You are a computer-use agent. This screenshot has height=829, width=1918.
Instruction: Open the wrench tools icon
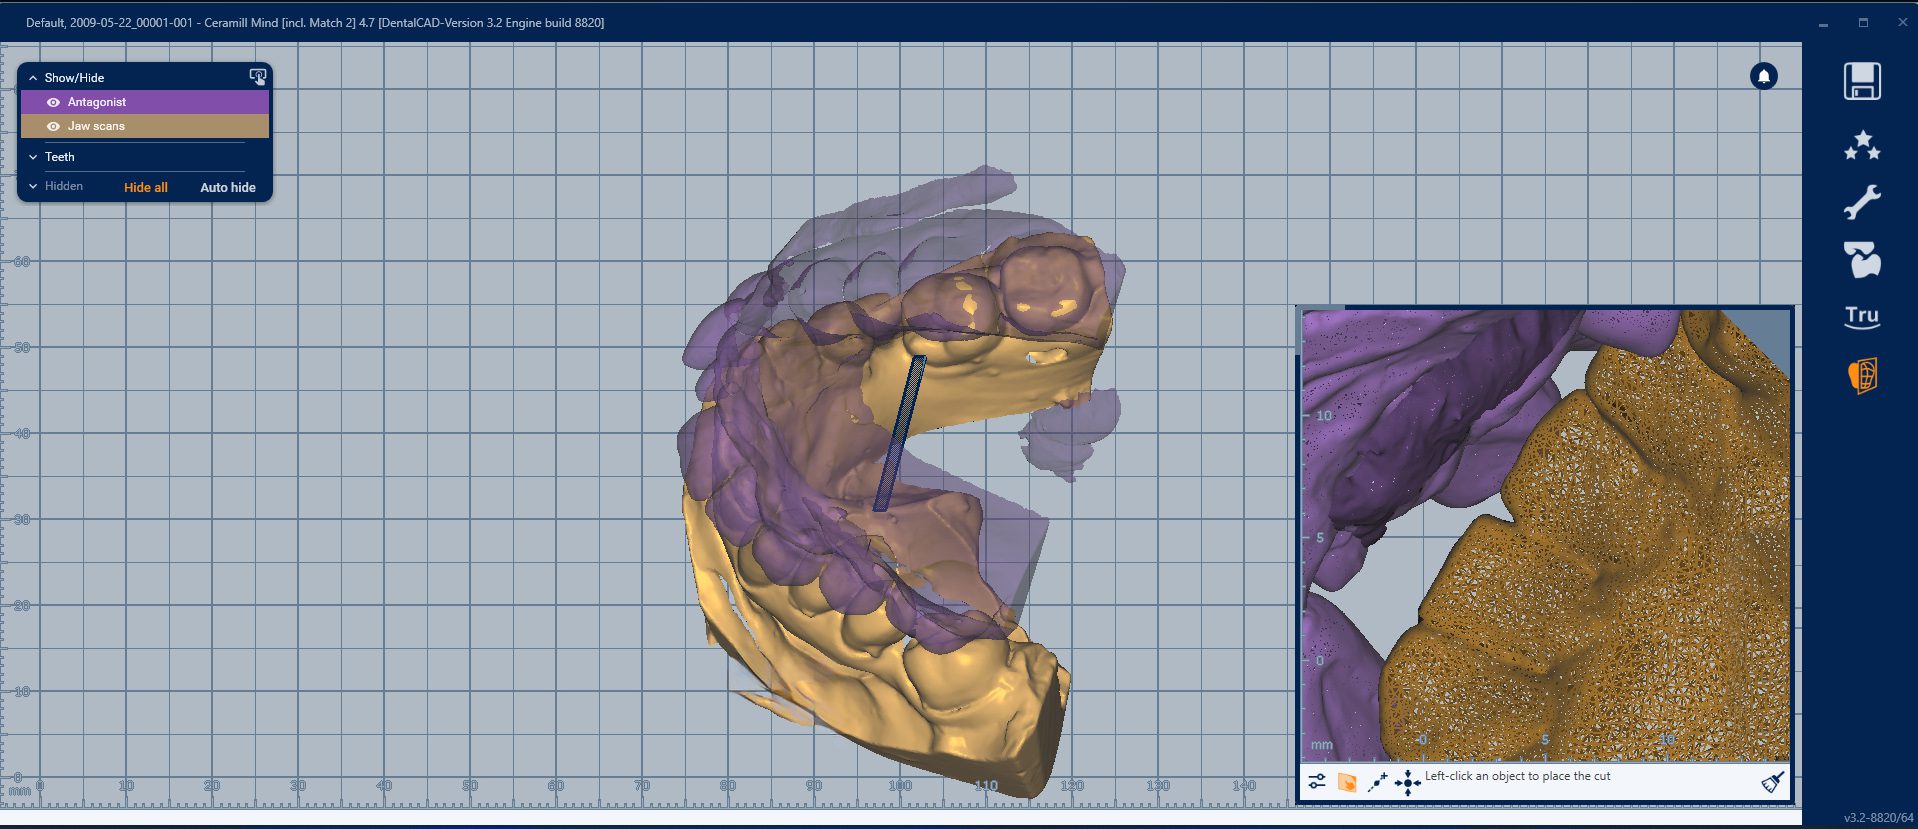[x=1861, y=203]
